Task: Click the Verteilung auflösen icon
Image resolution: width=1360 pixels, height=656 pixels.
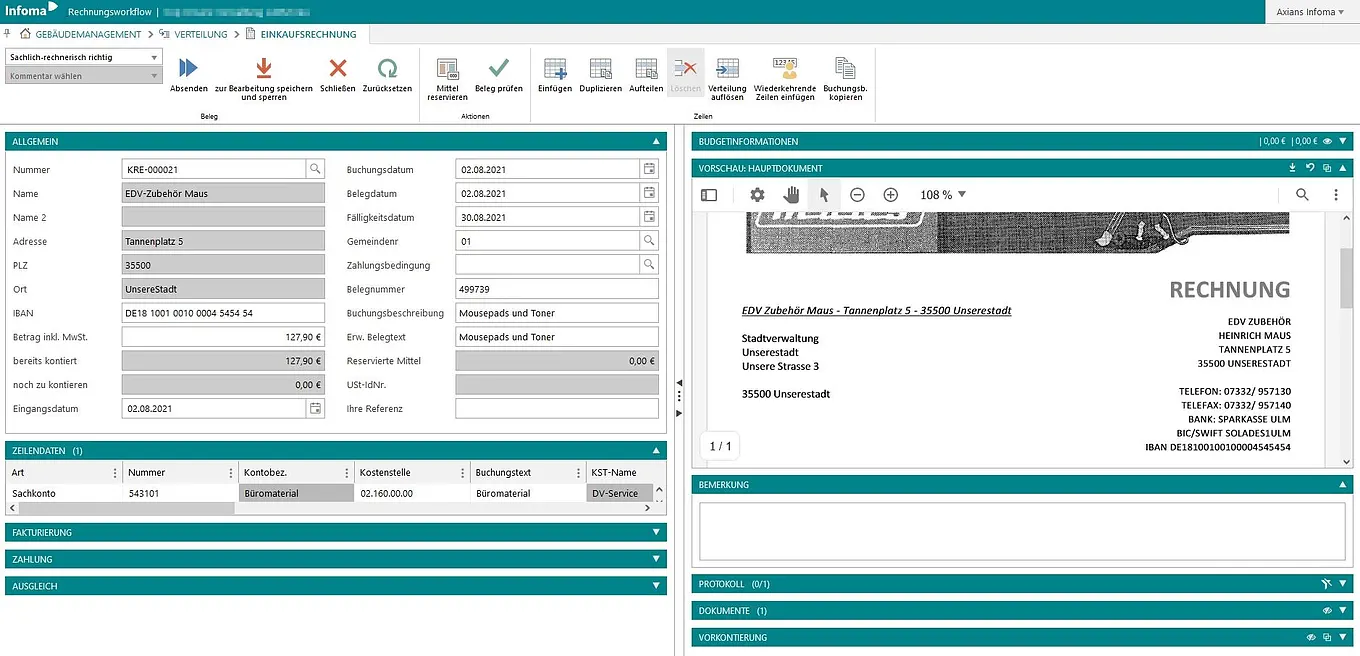Action: tap(727, 69)
